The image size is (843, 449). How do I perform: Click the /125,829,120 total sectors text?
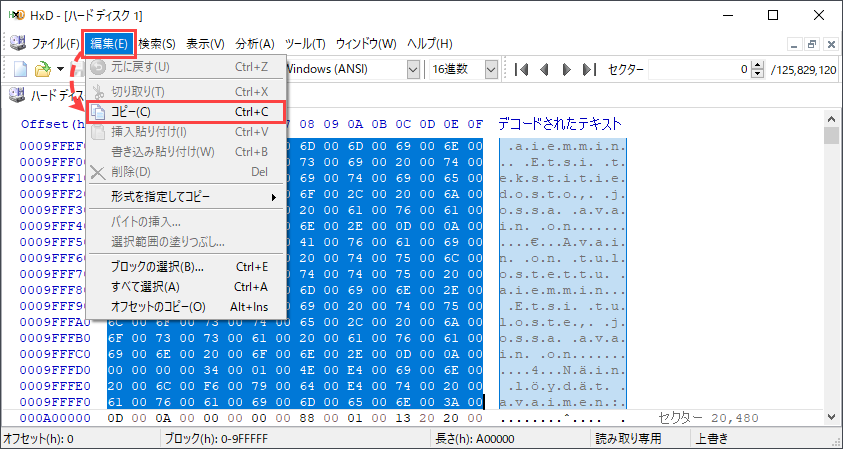click(803, 69)
